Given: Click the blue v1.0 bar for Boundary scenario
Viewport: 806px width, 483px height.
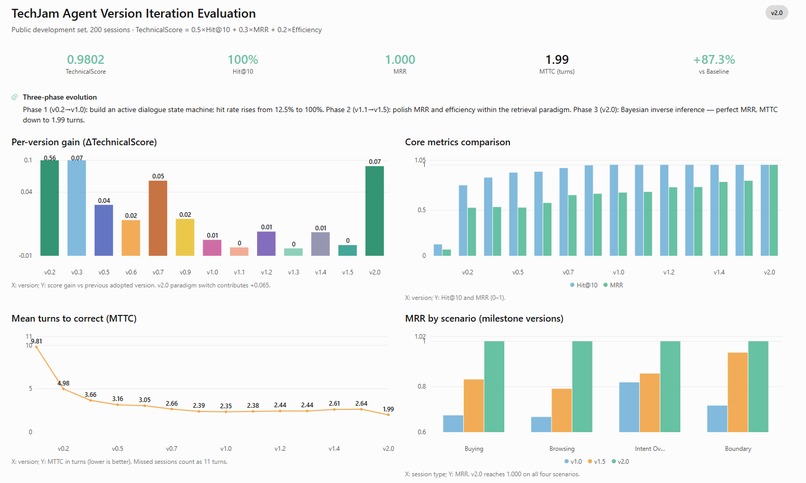Looking at the screenshot, I should (x=718, y=419).
